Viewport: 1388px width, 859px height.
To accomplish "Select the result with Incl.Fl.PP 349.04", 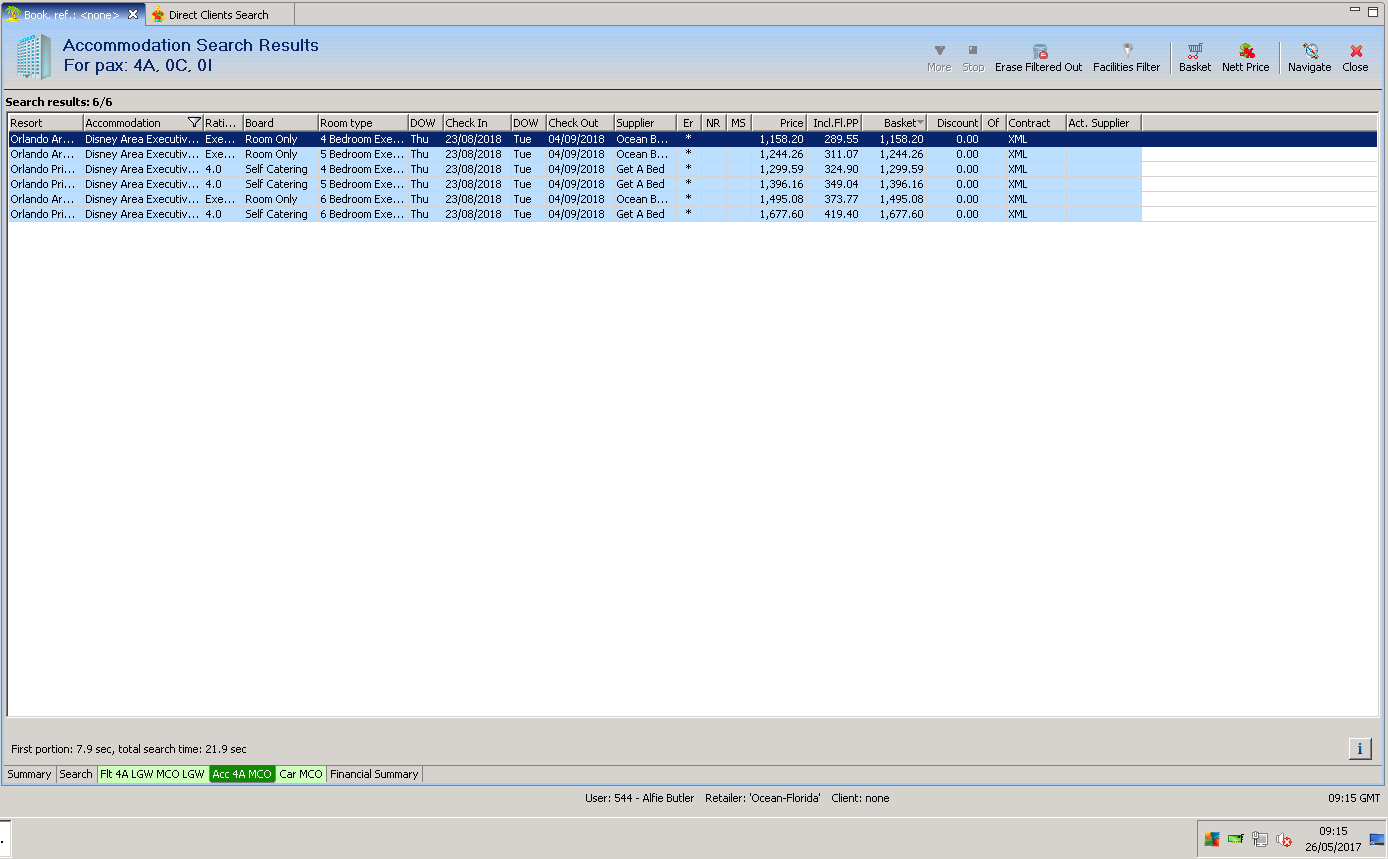I will tap(692, 184).
